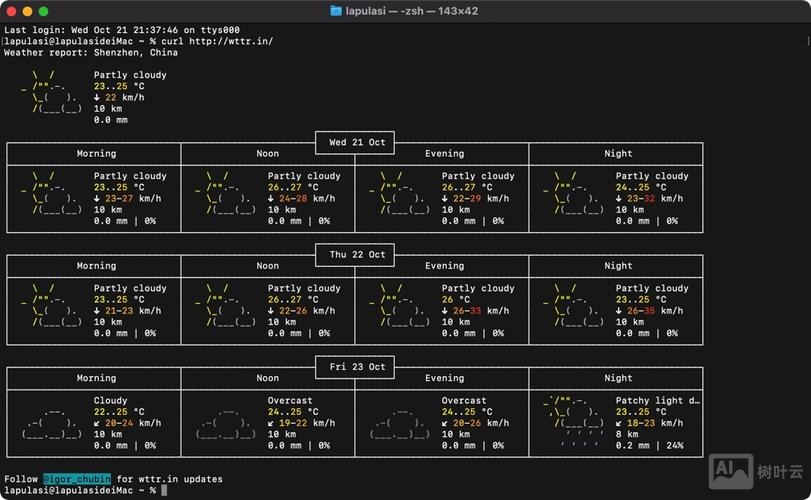
Task: Close the terminal window with red button
Action: point(12,11)
